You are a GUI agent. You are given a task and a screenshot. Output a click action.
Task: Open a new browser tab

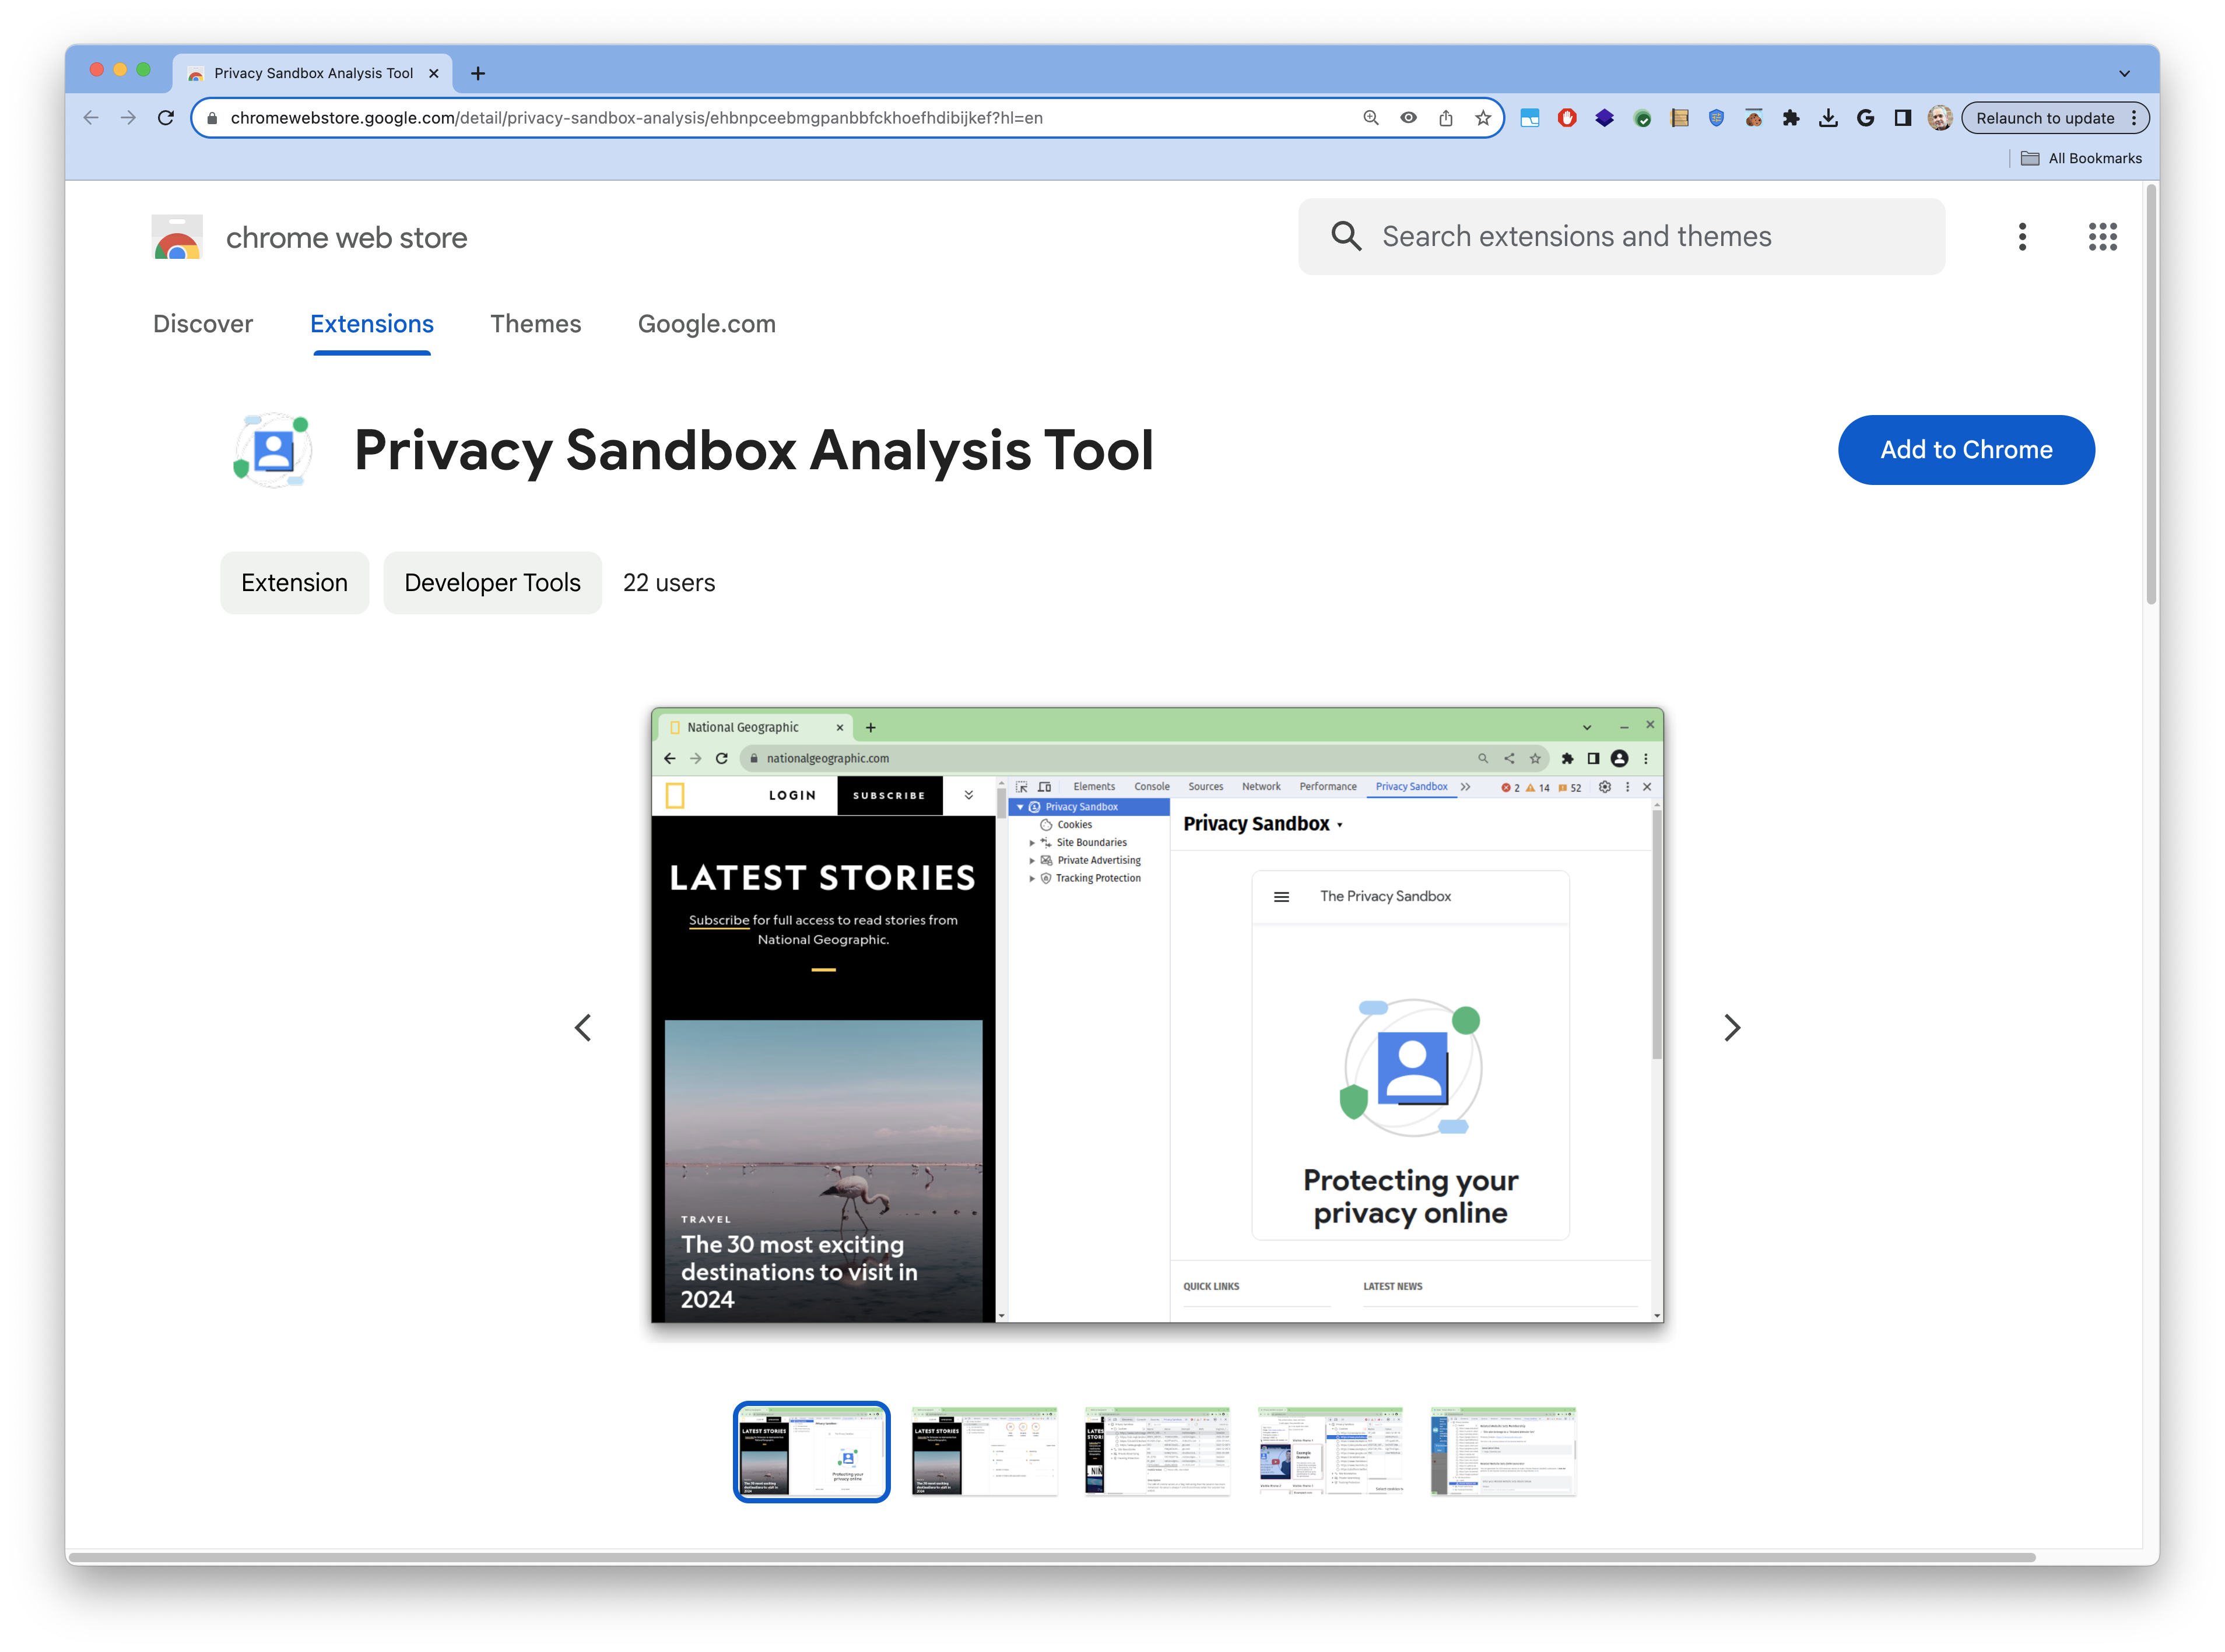point(478,73)
